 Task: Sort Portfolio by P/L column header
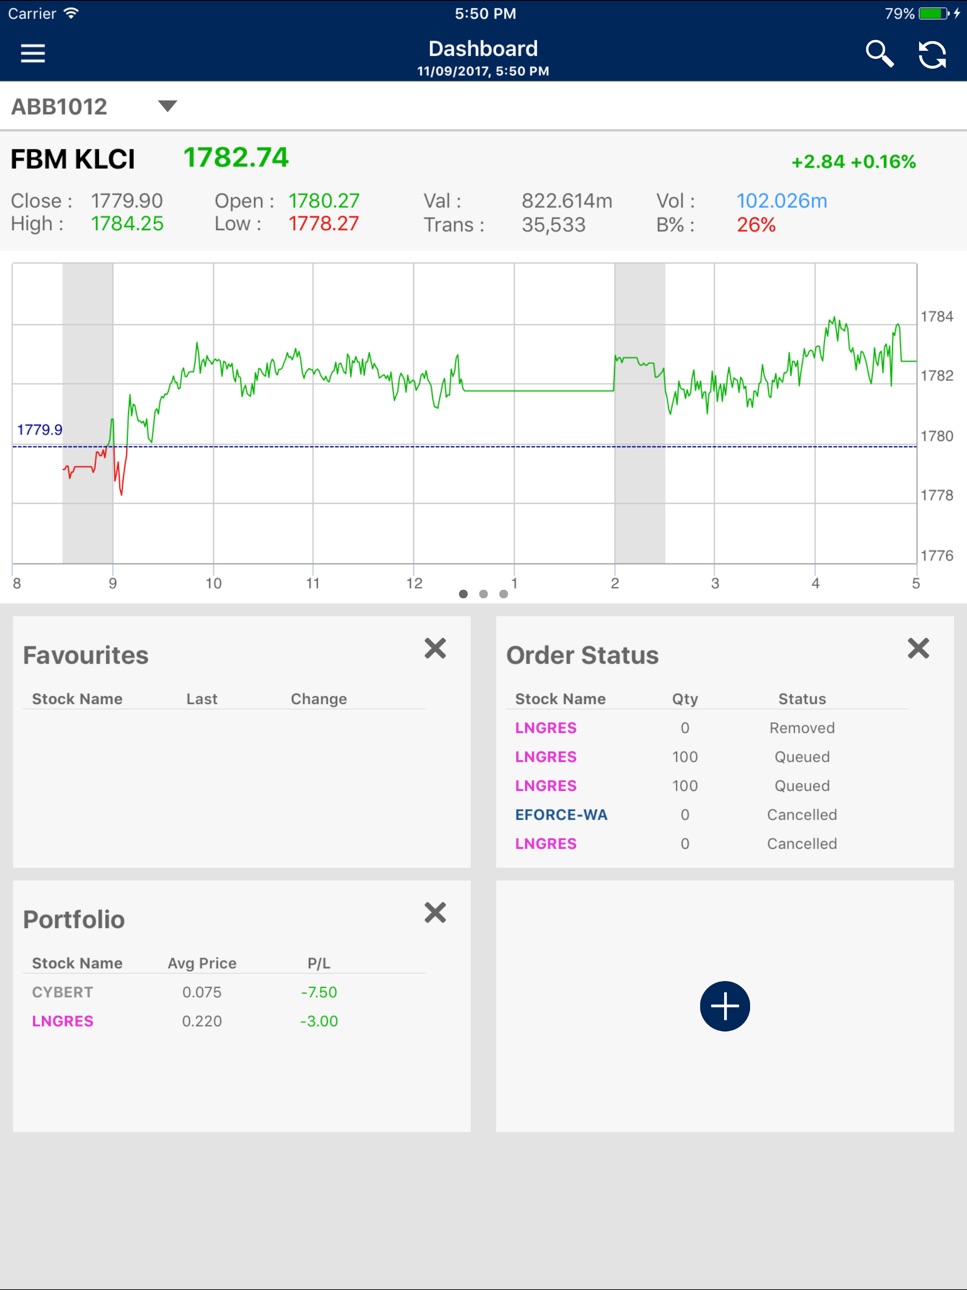pos(319,963)
